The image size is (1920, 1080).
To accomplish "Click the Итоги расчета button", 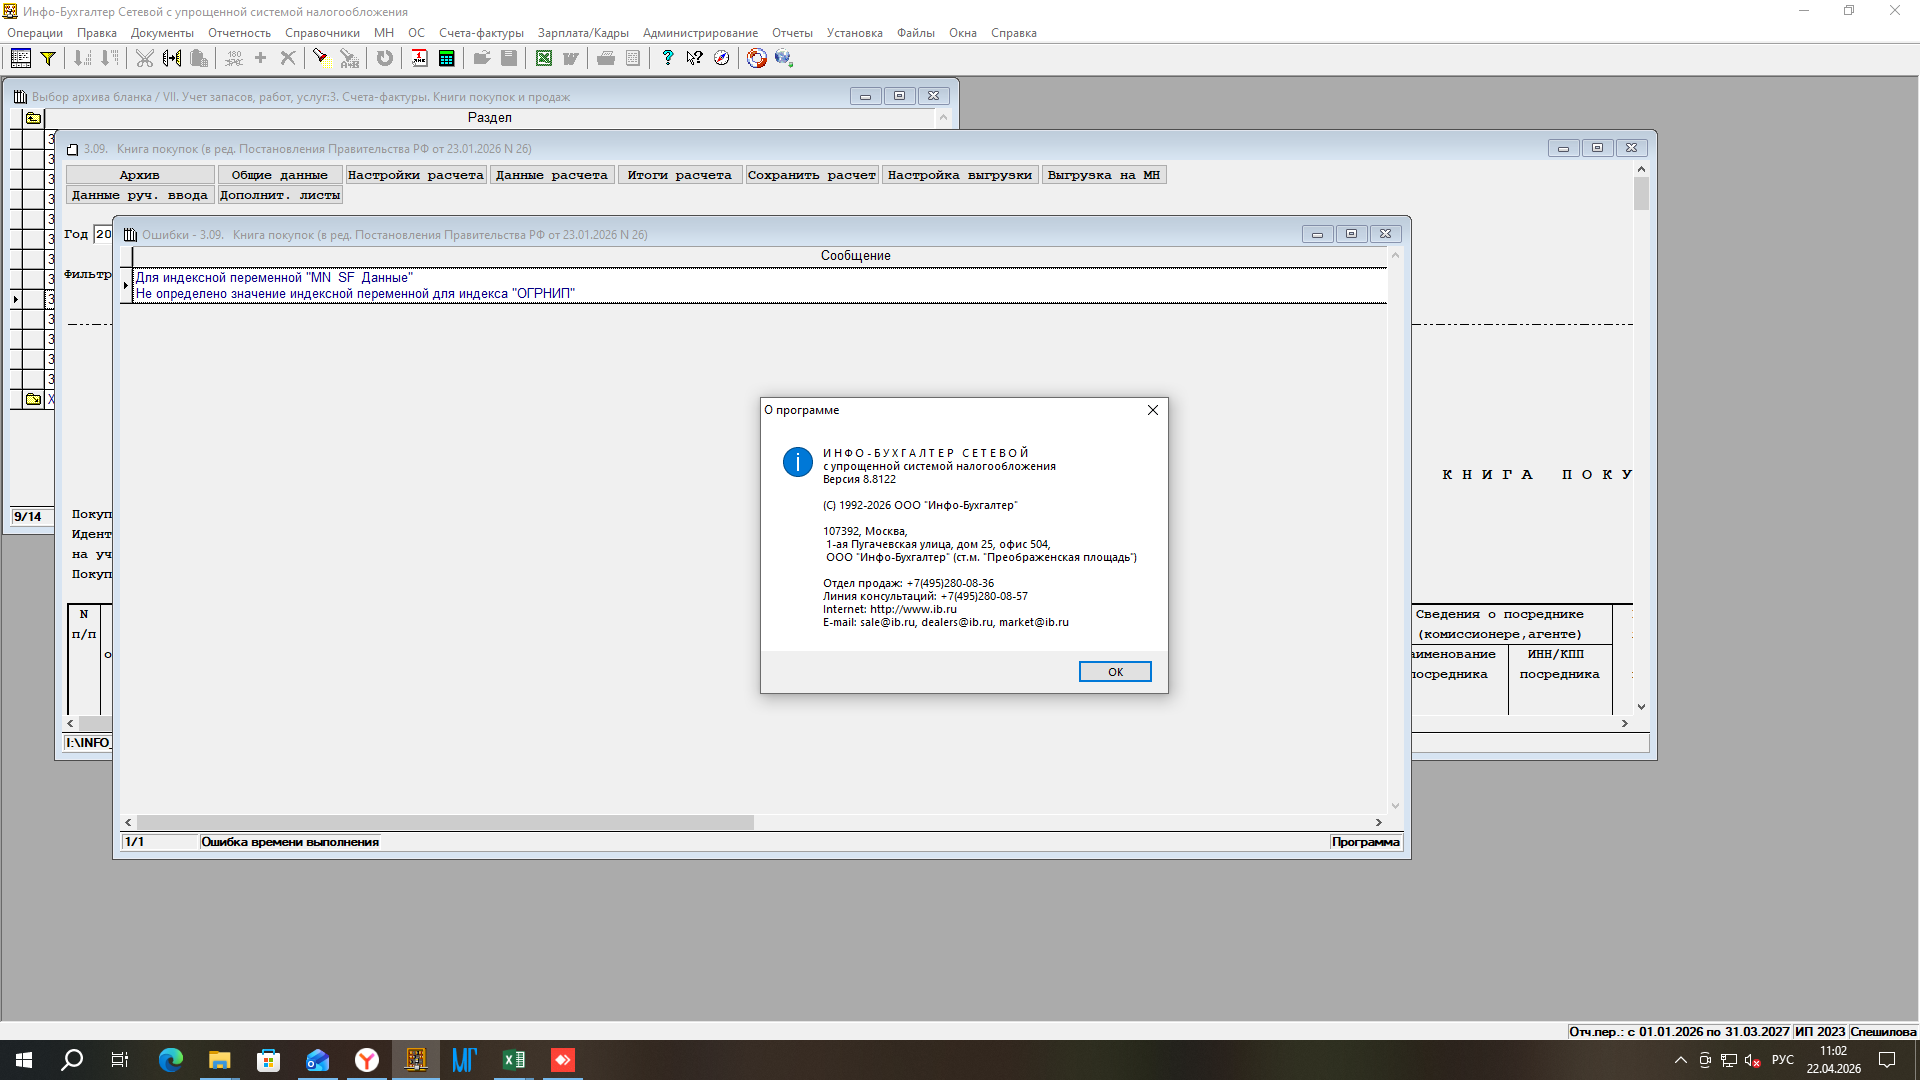I will click(679, 175).
